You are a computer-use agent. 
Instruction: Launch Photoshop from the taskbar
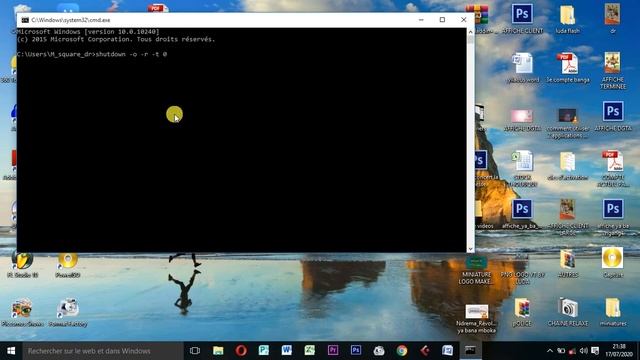[356, 351]
